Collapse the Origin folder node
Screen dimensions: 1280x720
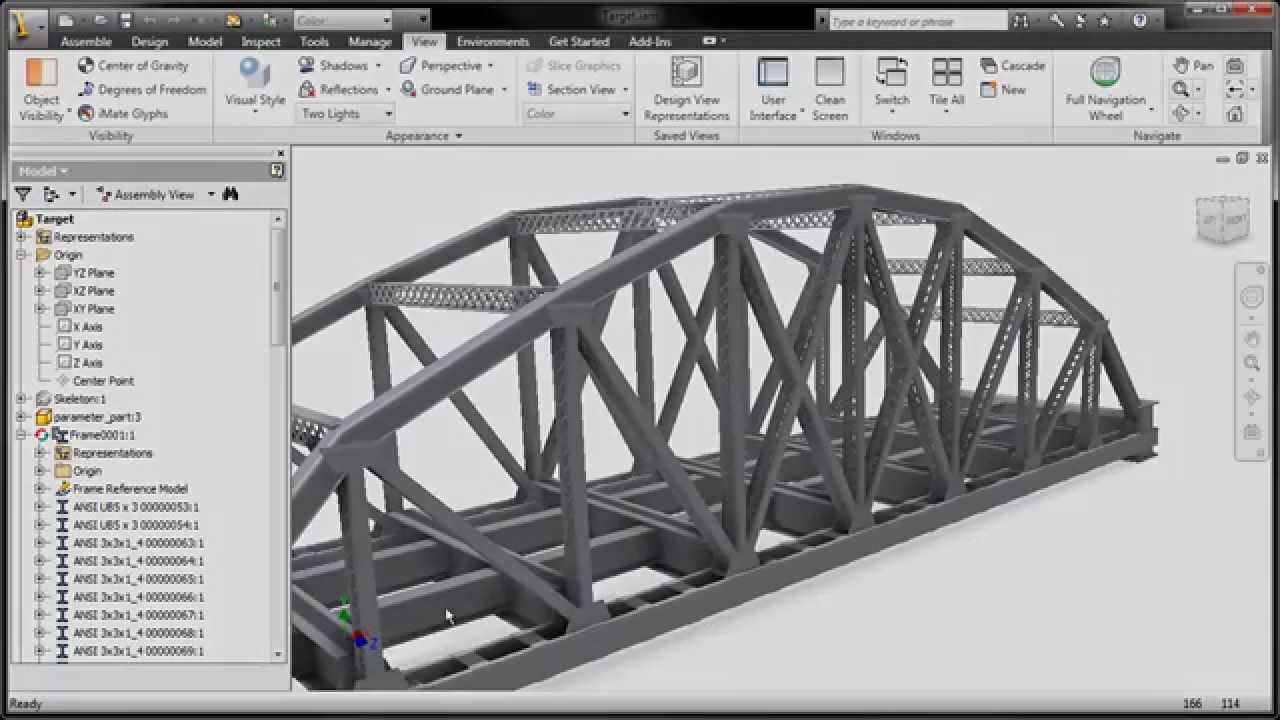click(21, 255)
